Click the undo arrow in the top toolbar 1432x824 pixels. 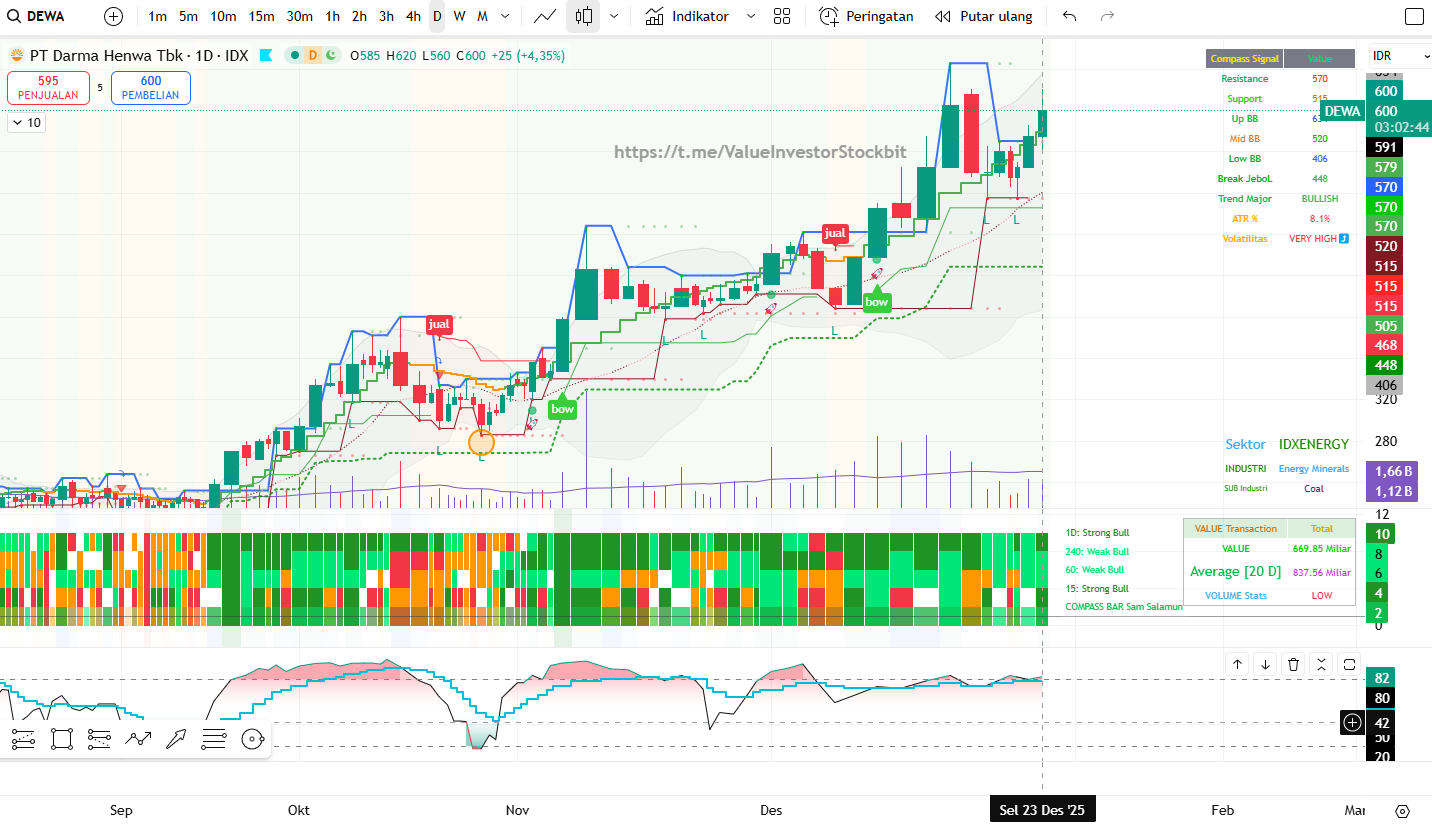coord(1070,16)
